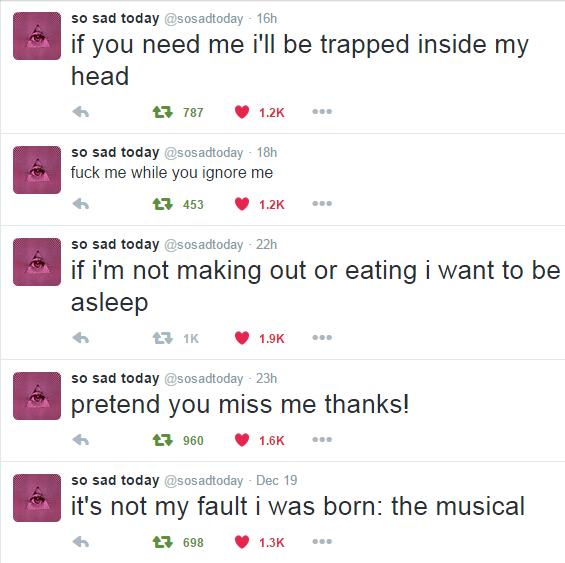Open the avatar of the Dec 19 tweet
This screenshot has height=563, width=565.
37,498
